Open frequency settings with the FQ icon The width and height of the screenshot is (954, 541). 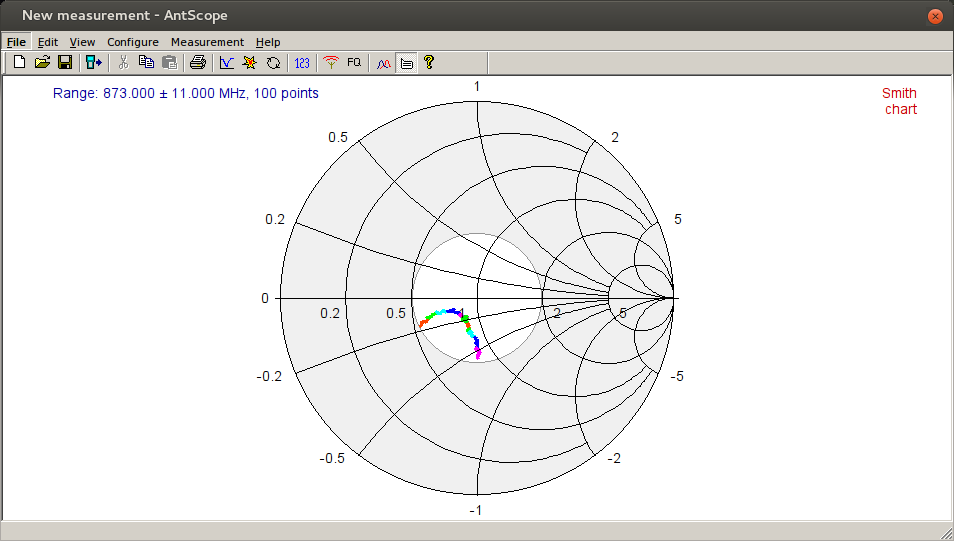click(x=354, y=62)
